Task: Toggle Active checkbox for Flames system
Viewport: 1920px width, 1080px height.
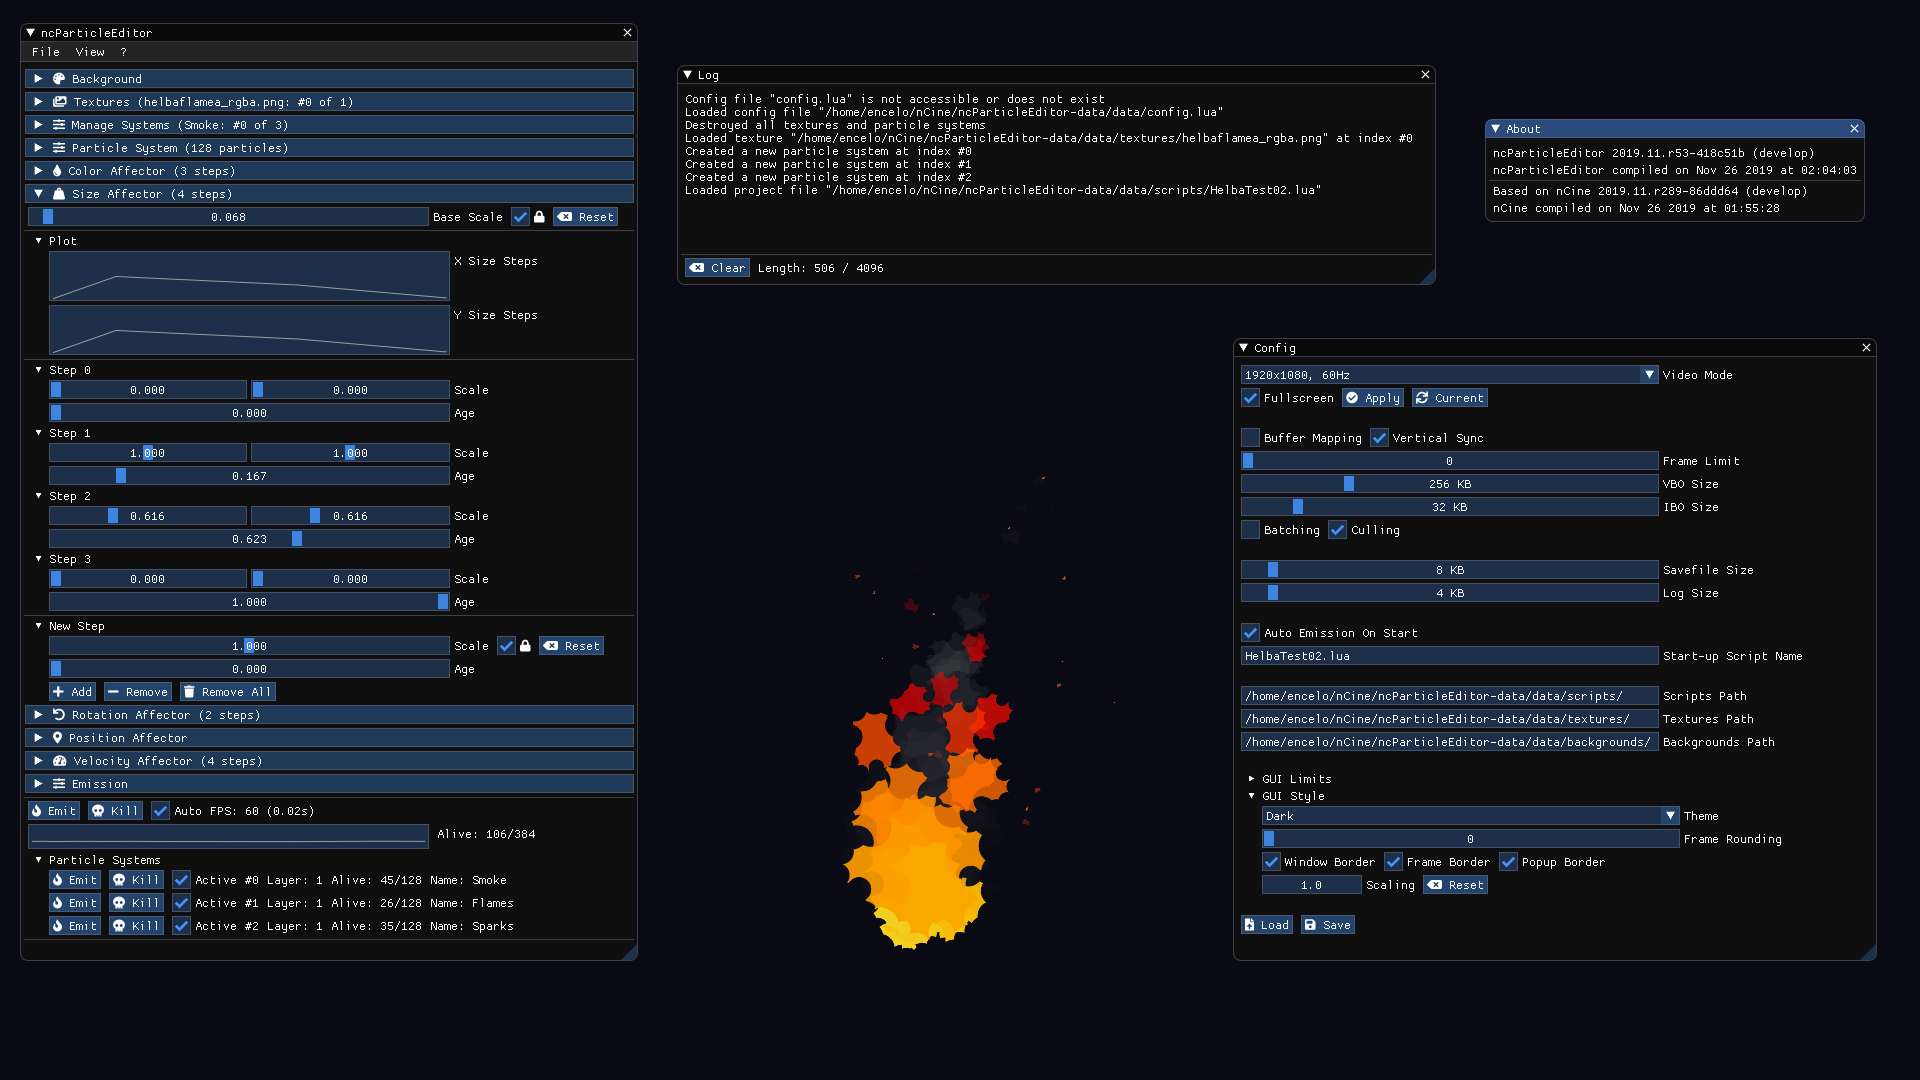Action: click(181, 903)
